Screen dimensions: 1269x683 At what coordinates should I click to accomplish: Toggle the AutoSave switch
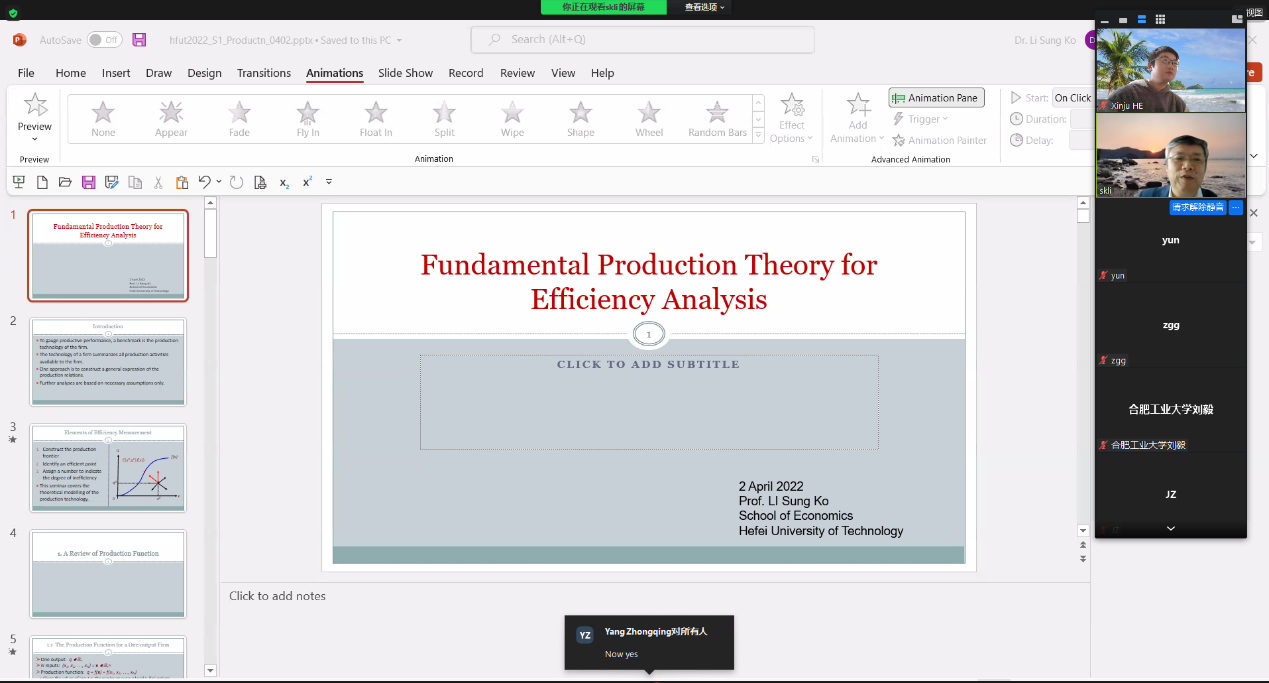point(104,40)
